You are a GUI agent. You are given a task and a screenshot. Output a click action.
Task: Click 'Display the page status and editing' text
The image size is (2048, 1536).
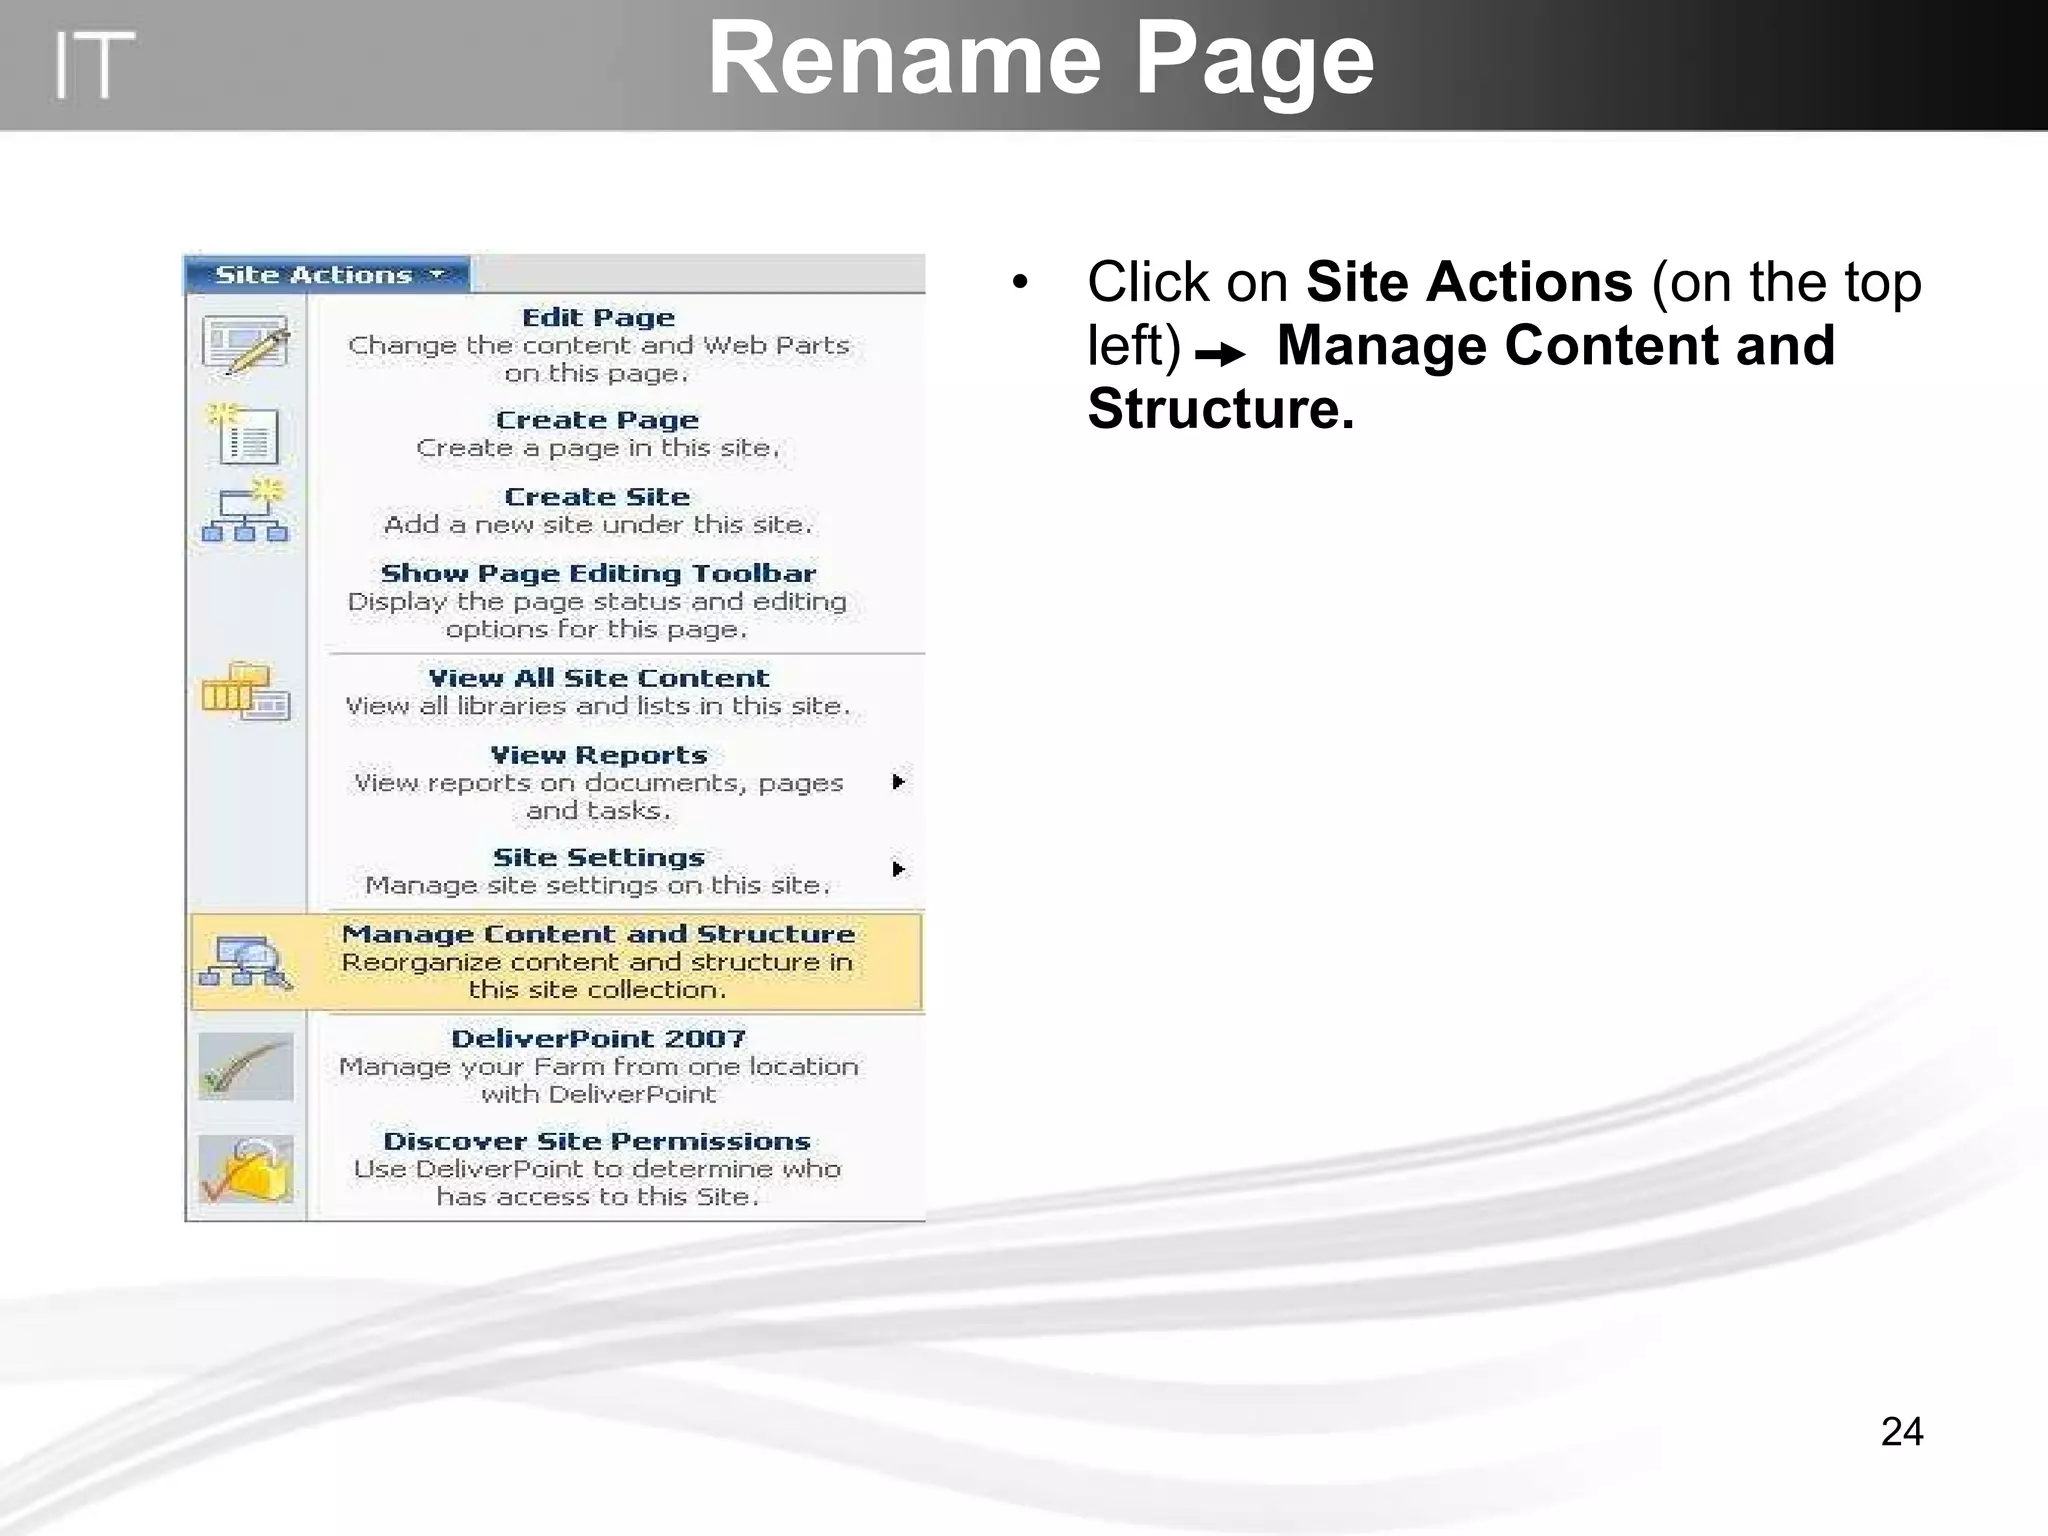tap(598, 602)
